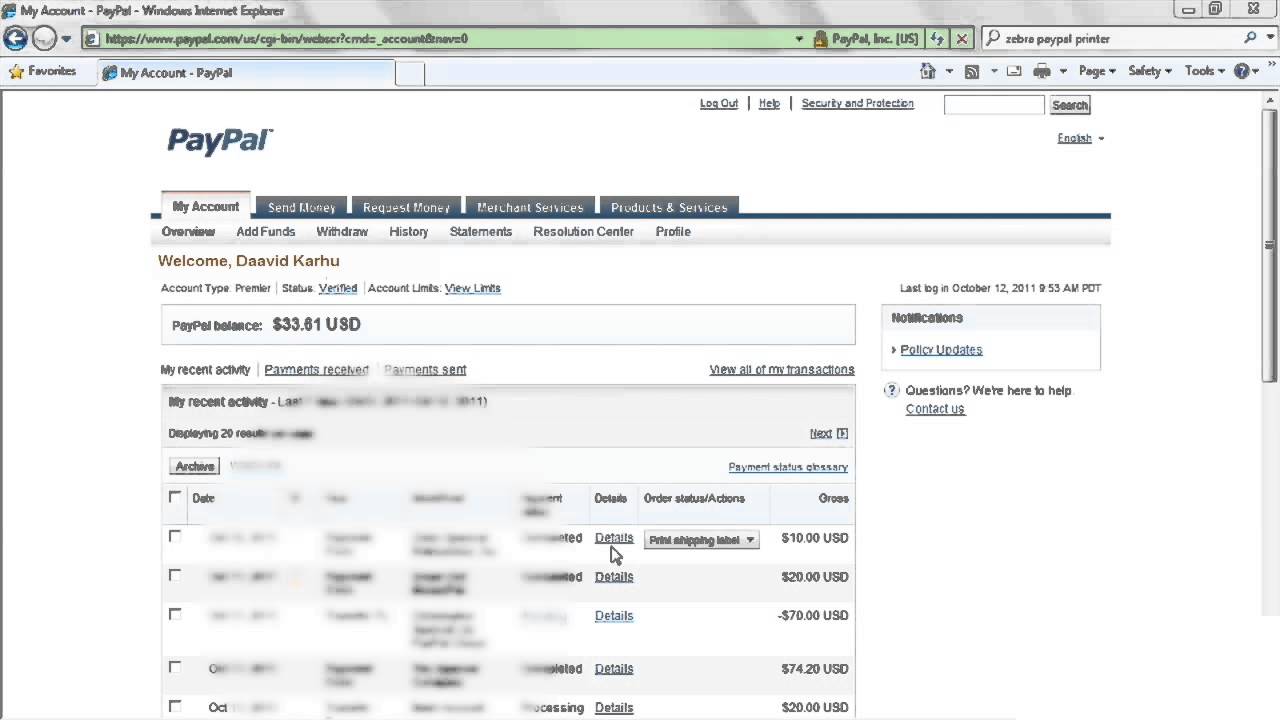Click the Archive button
This screenshot has width=1280, height=720.
coord(195,467)
